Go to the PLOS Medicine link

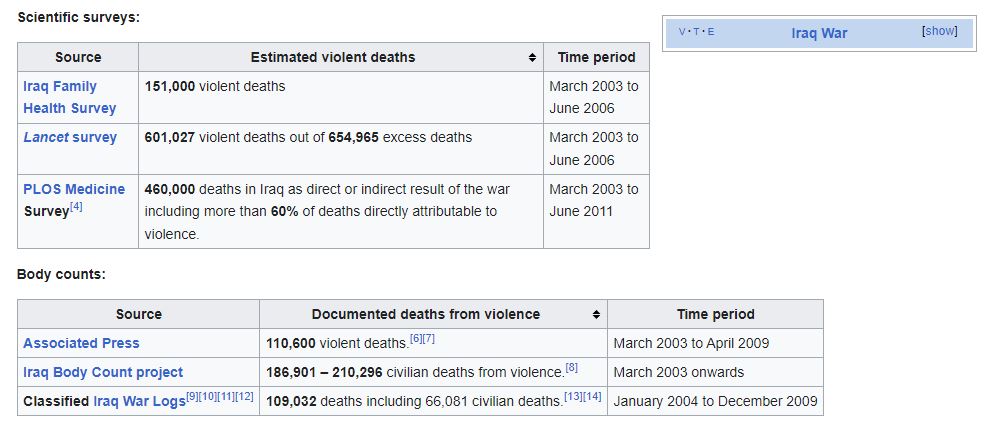(74, 189)
